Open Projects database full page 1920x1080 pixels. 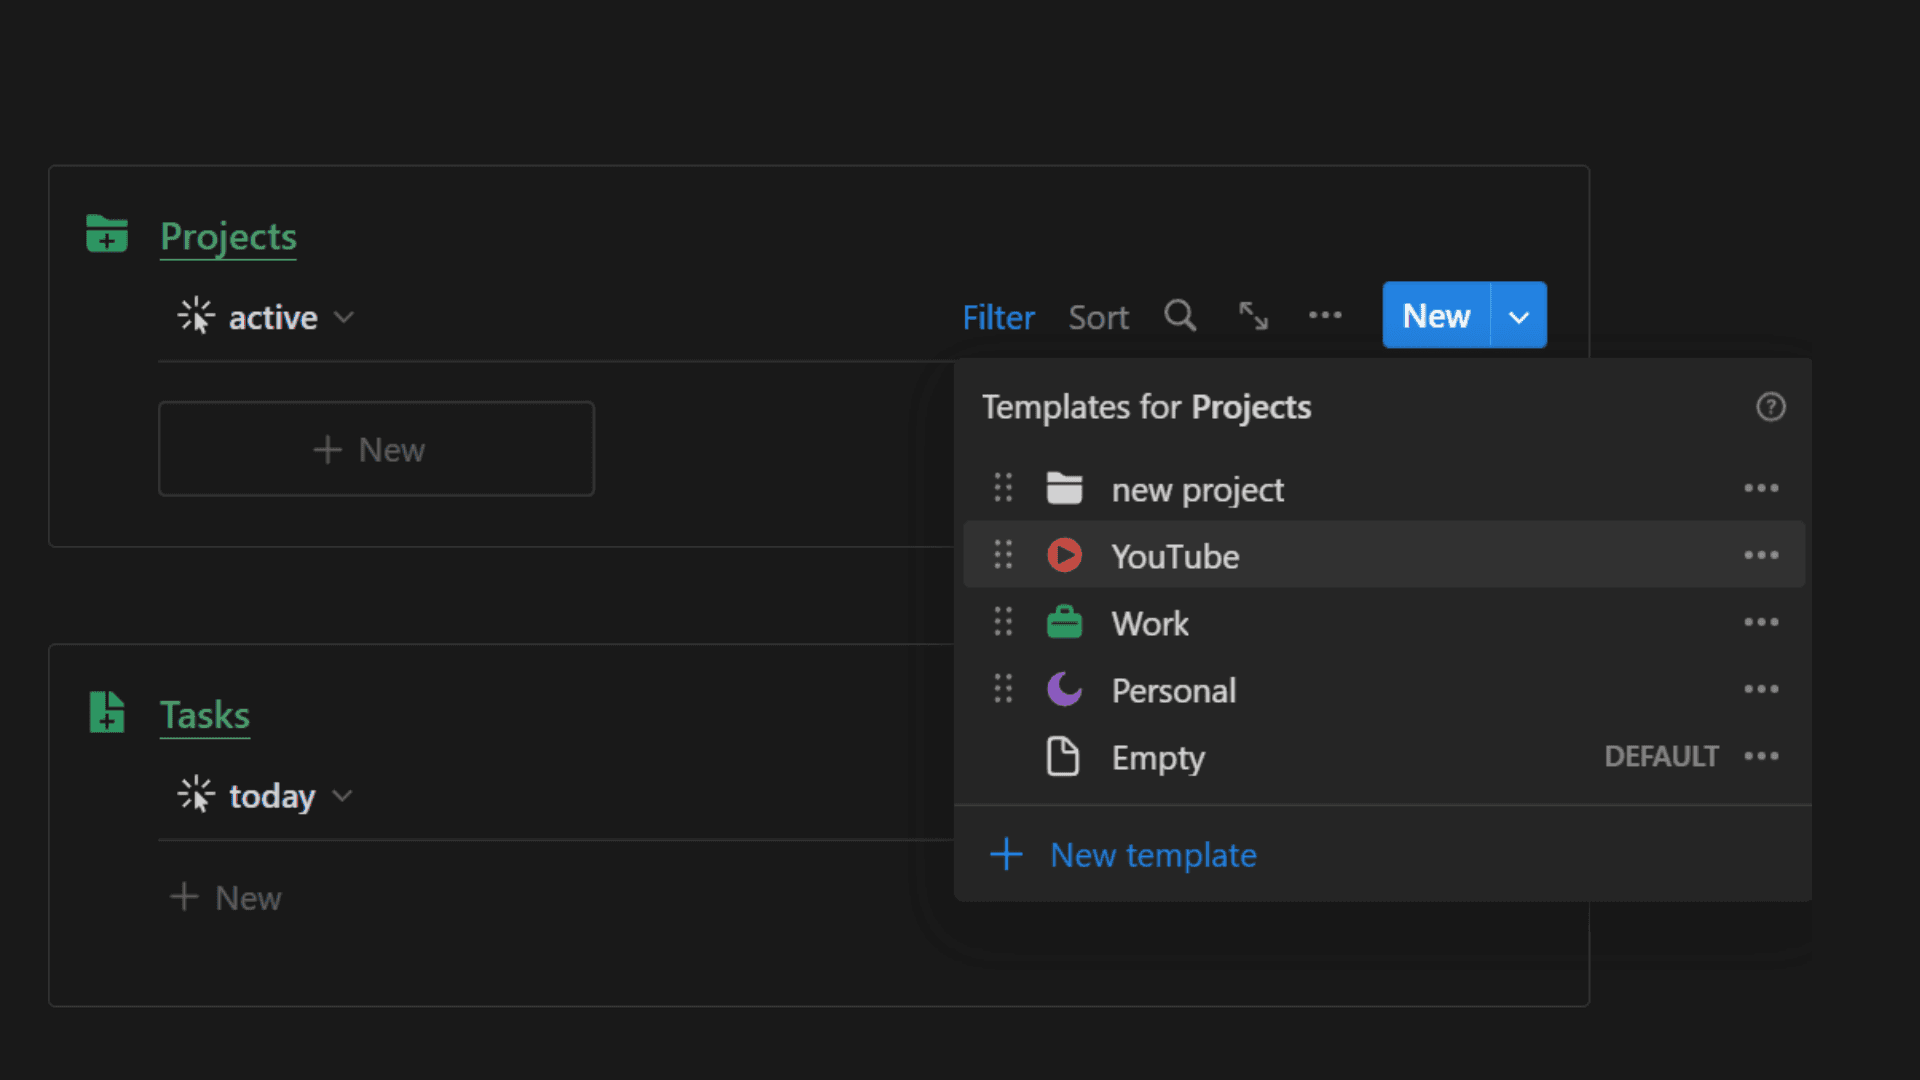click(1253, 316)
